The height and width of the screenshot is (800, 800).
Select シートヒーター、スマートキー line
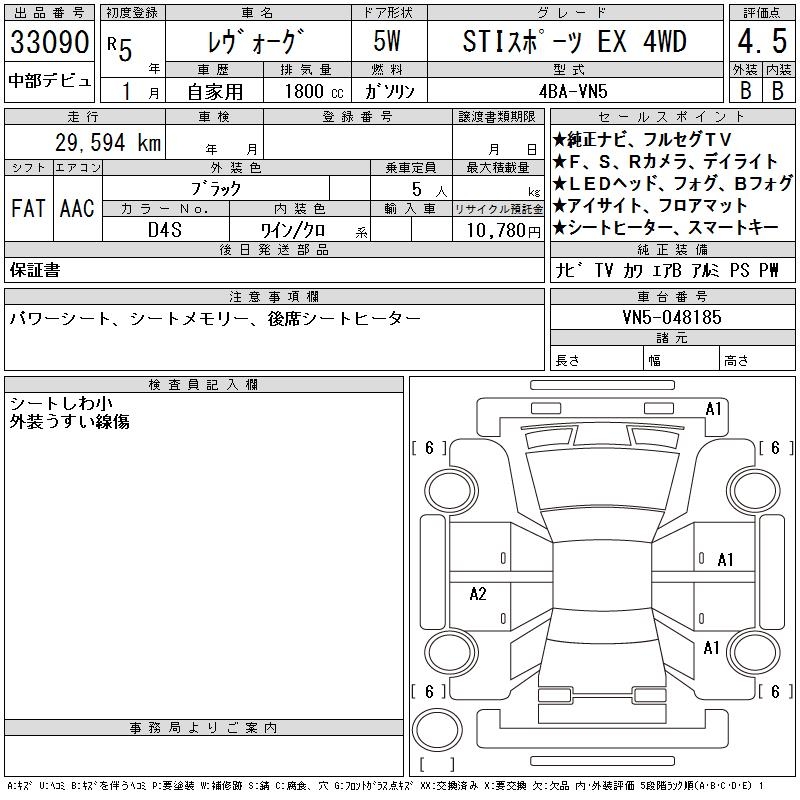tap(666, 228)
